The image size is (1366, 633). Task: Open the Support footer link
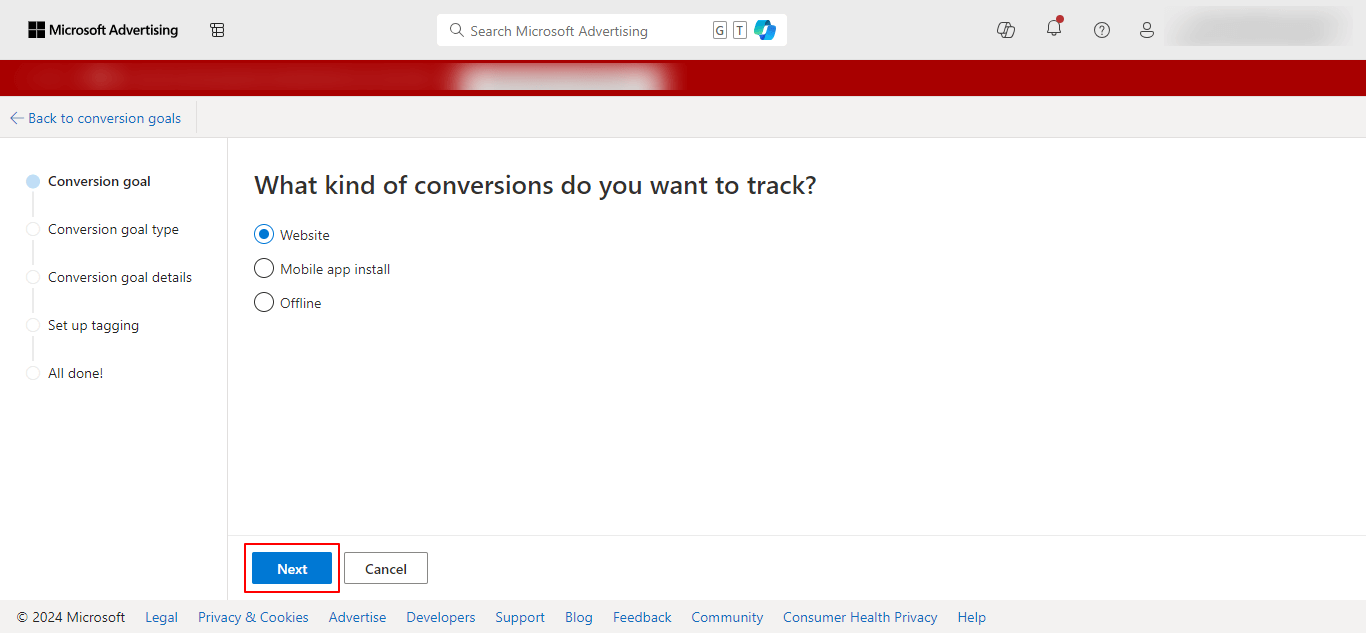point(520,617)
